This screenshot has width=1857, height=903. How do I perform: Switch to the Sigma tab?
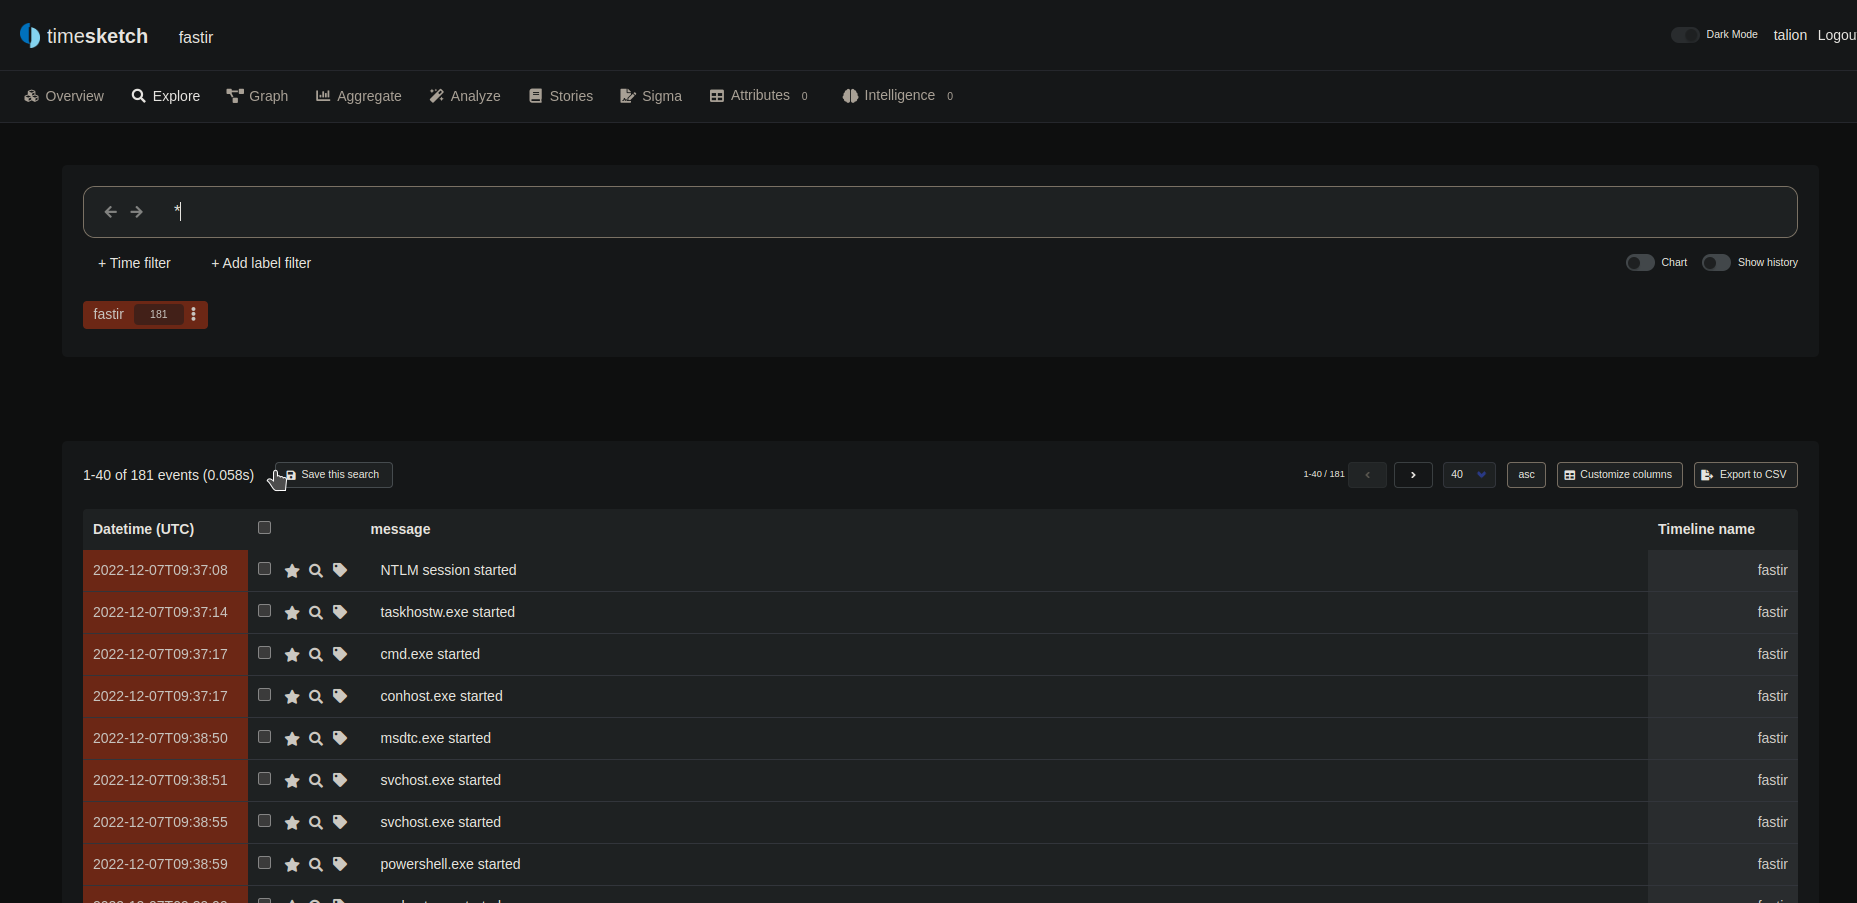pos(651,96)
